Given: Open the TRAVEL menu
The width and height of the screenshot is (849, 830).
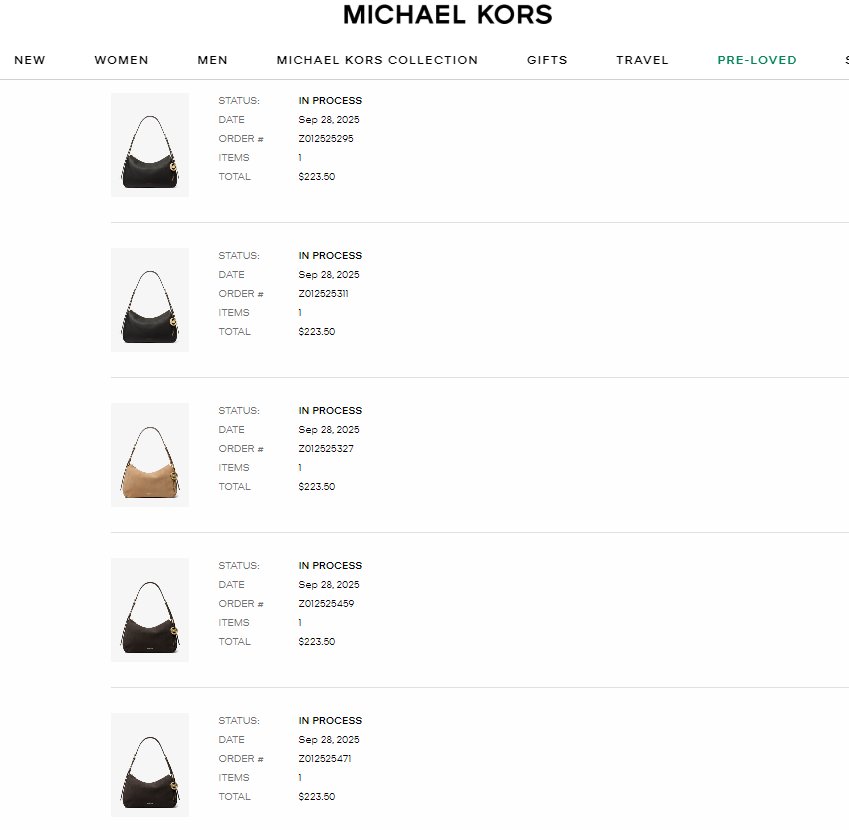Looking at the screenshot, I should tap(642, 60).
